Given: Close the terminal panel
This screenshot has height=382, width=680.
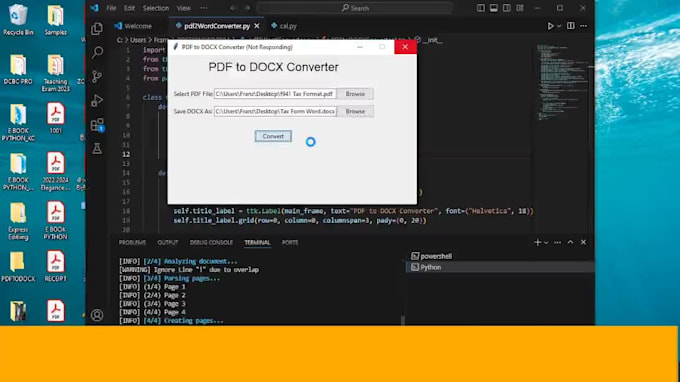Looking at the screenshot, I should point(584,242).
